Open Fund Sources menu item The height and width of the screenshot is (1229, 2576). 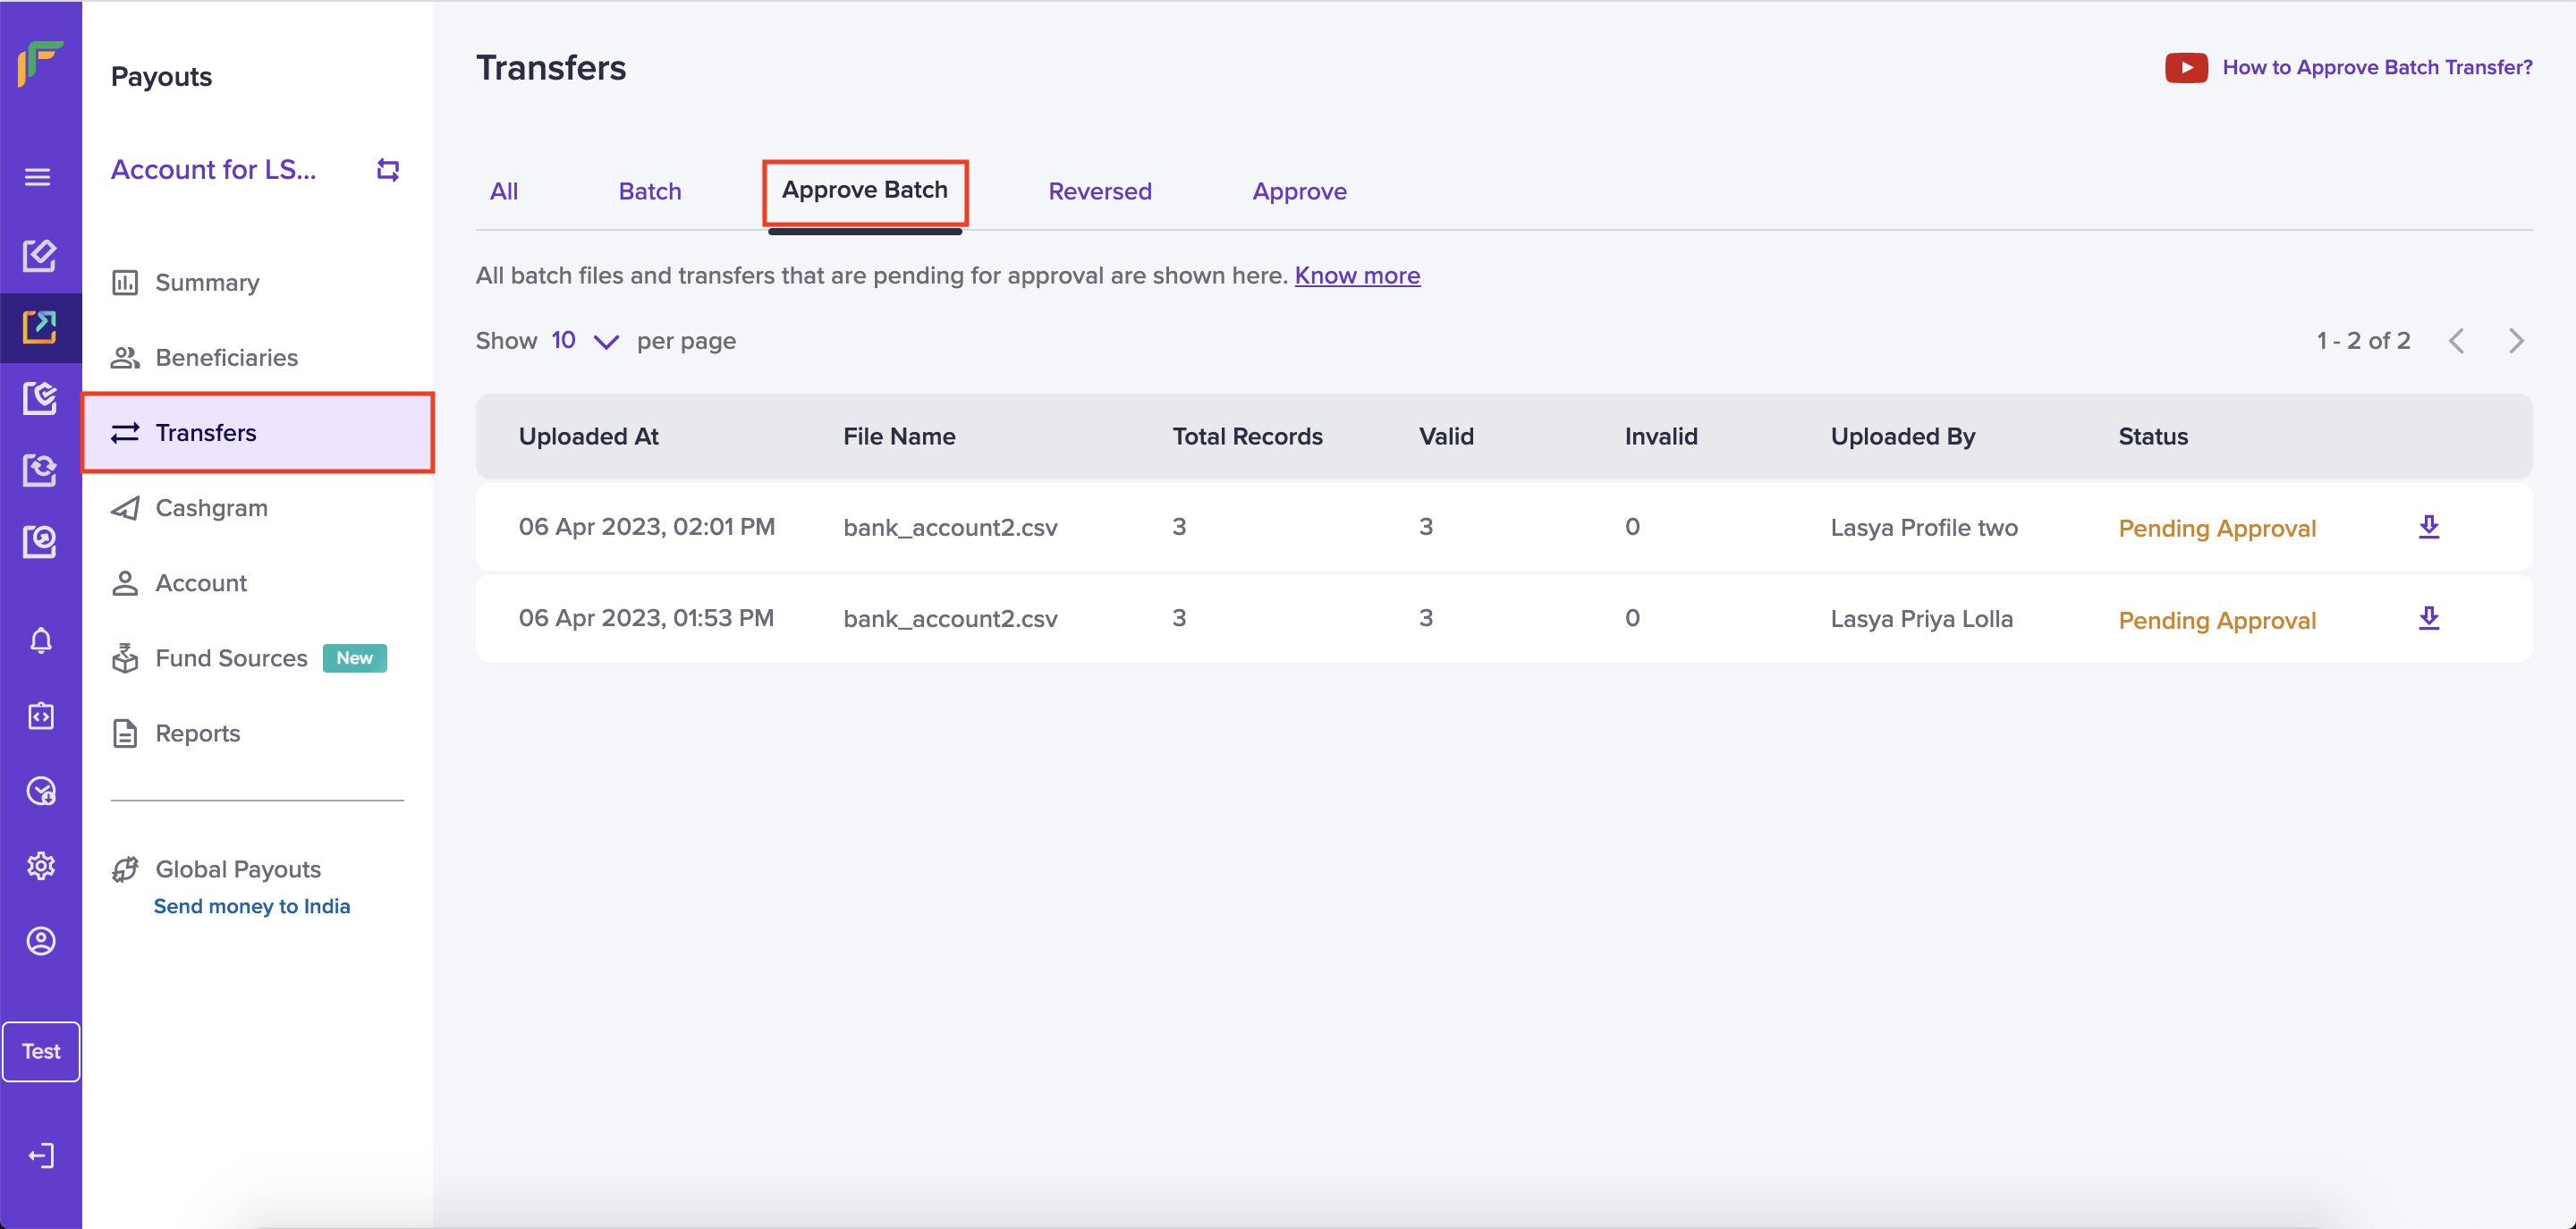(231, 658)
